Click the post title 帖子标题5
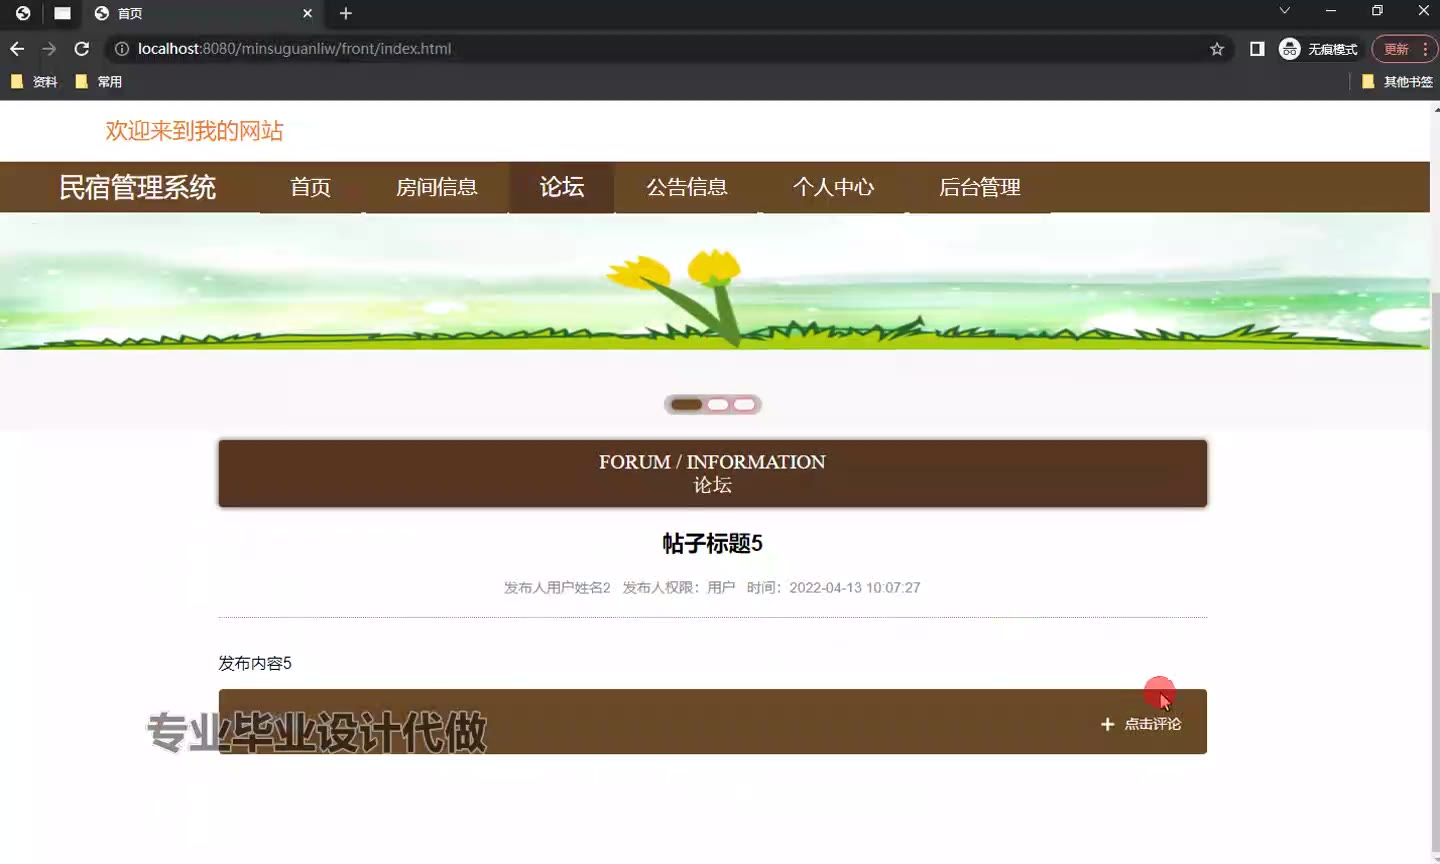This screenshot has height=864, width=1440. tap(712, 543)
